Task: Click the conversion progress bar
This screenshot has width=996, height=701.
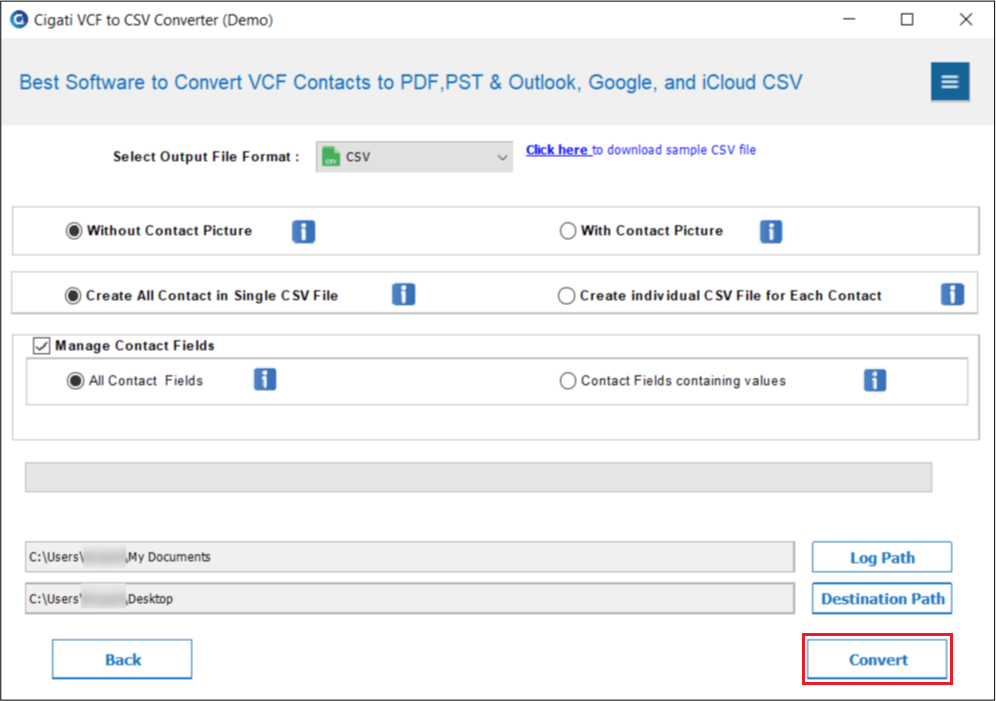Action: pyautogui.click(x=478, y=477)
